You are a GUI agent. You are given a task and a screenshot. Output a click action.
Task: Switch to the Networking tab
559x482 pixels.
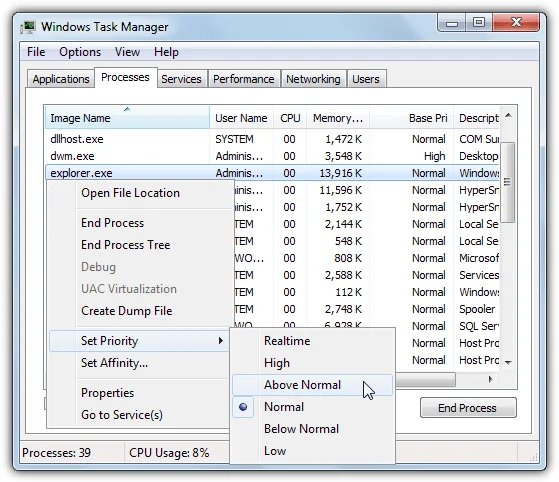(313, 79)
